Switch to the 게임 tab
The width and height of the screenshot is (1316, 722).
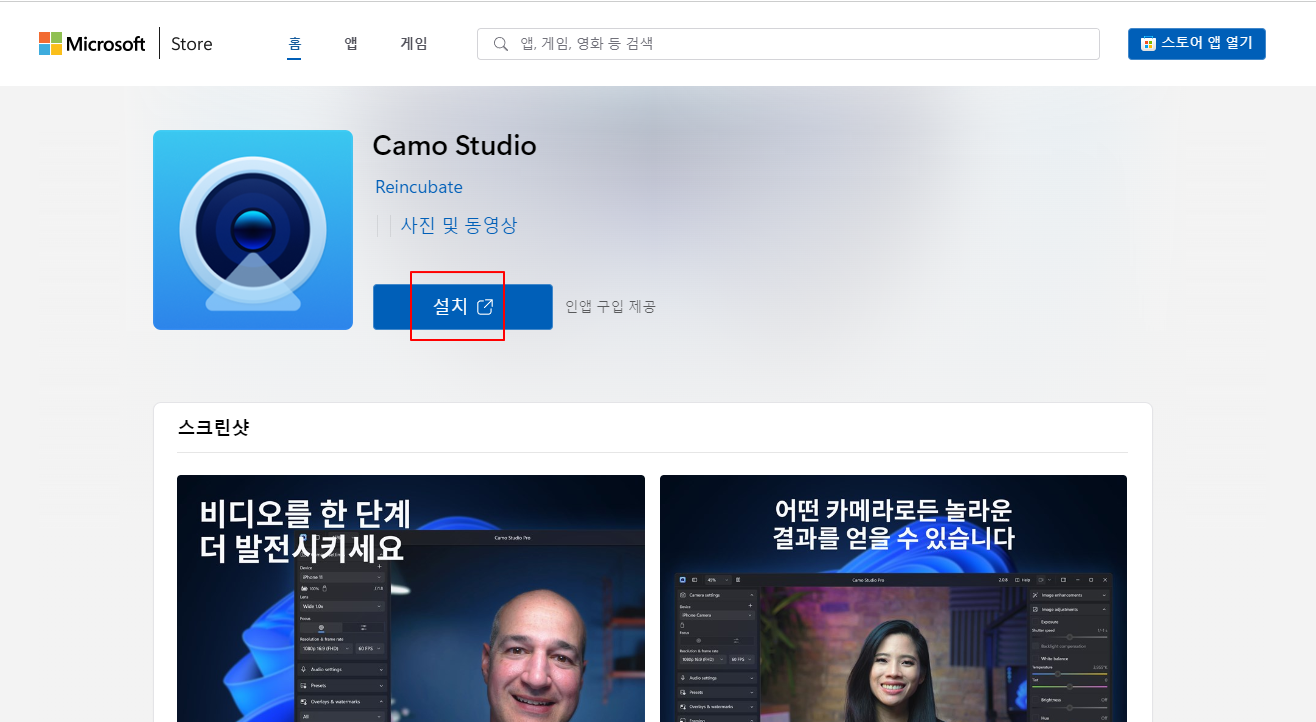coord(414,44)
